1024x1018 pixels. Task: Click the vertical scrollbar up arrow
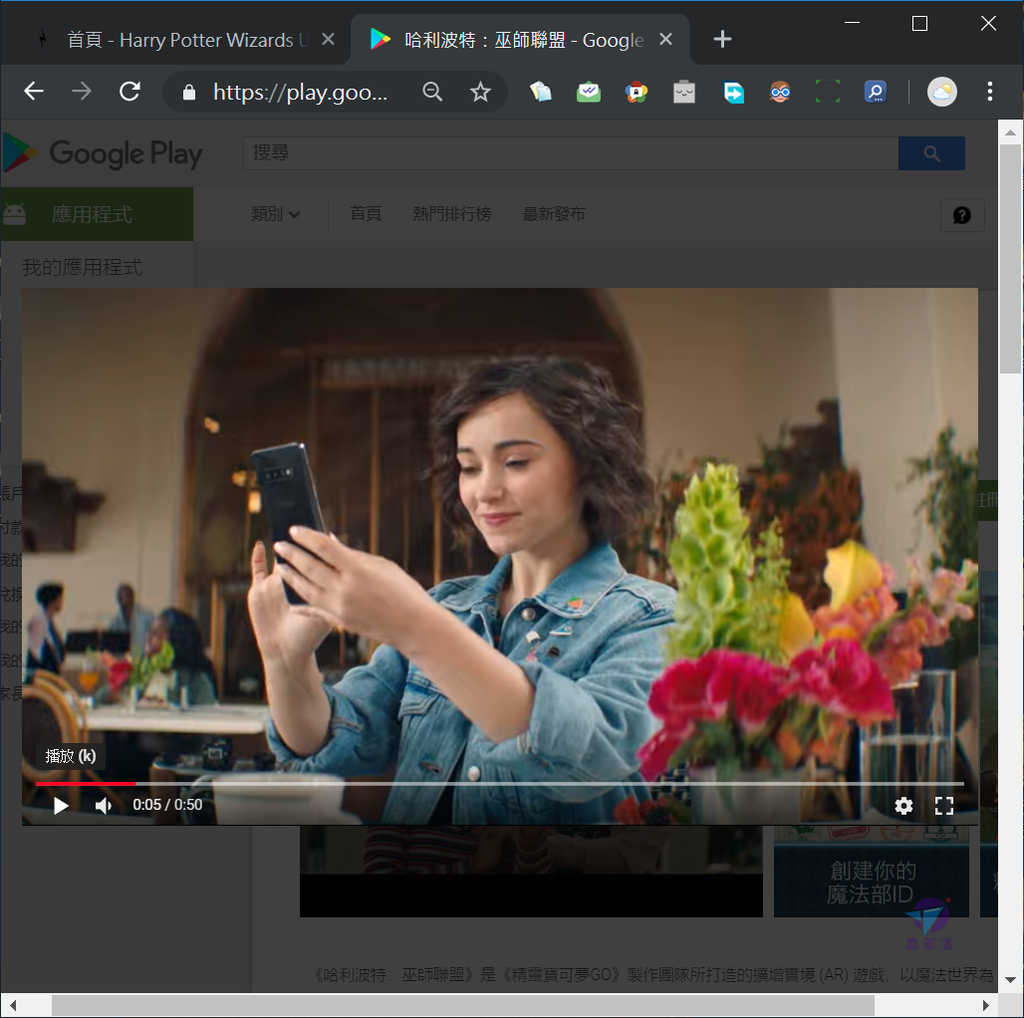[1010, 133]
